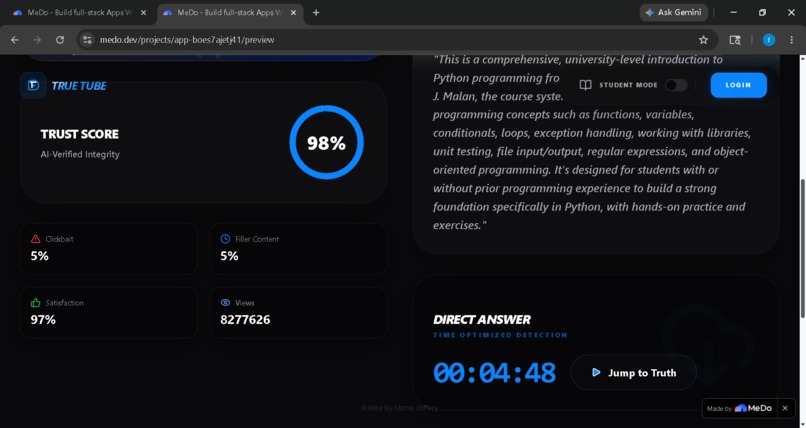
Task: Click the Login button
Action: click(739, 85)
